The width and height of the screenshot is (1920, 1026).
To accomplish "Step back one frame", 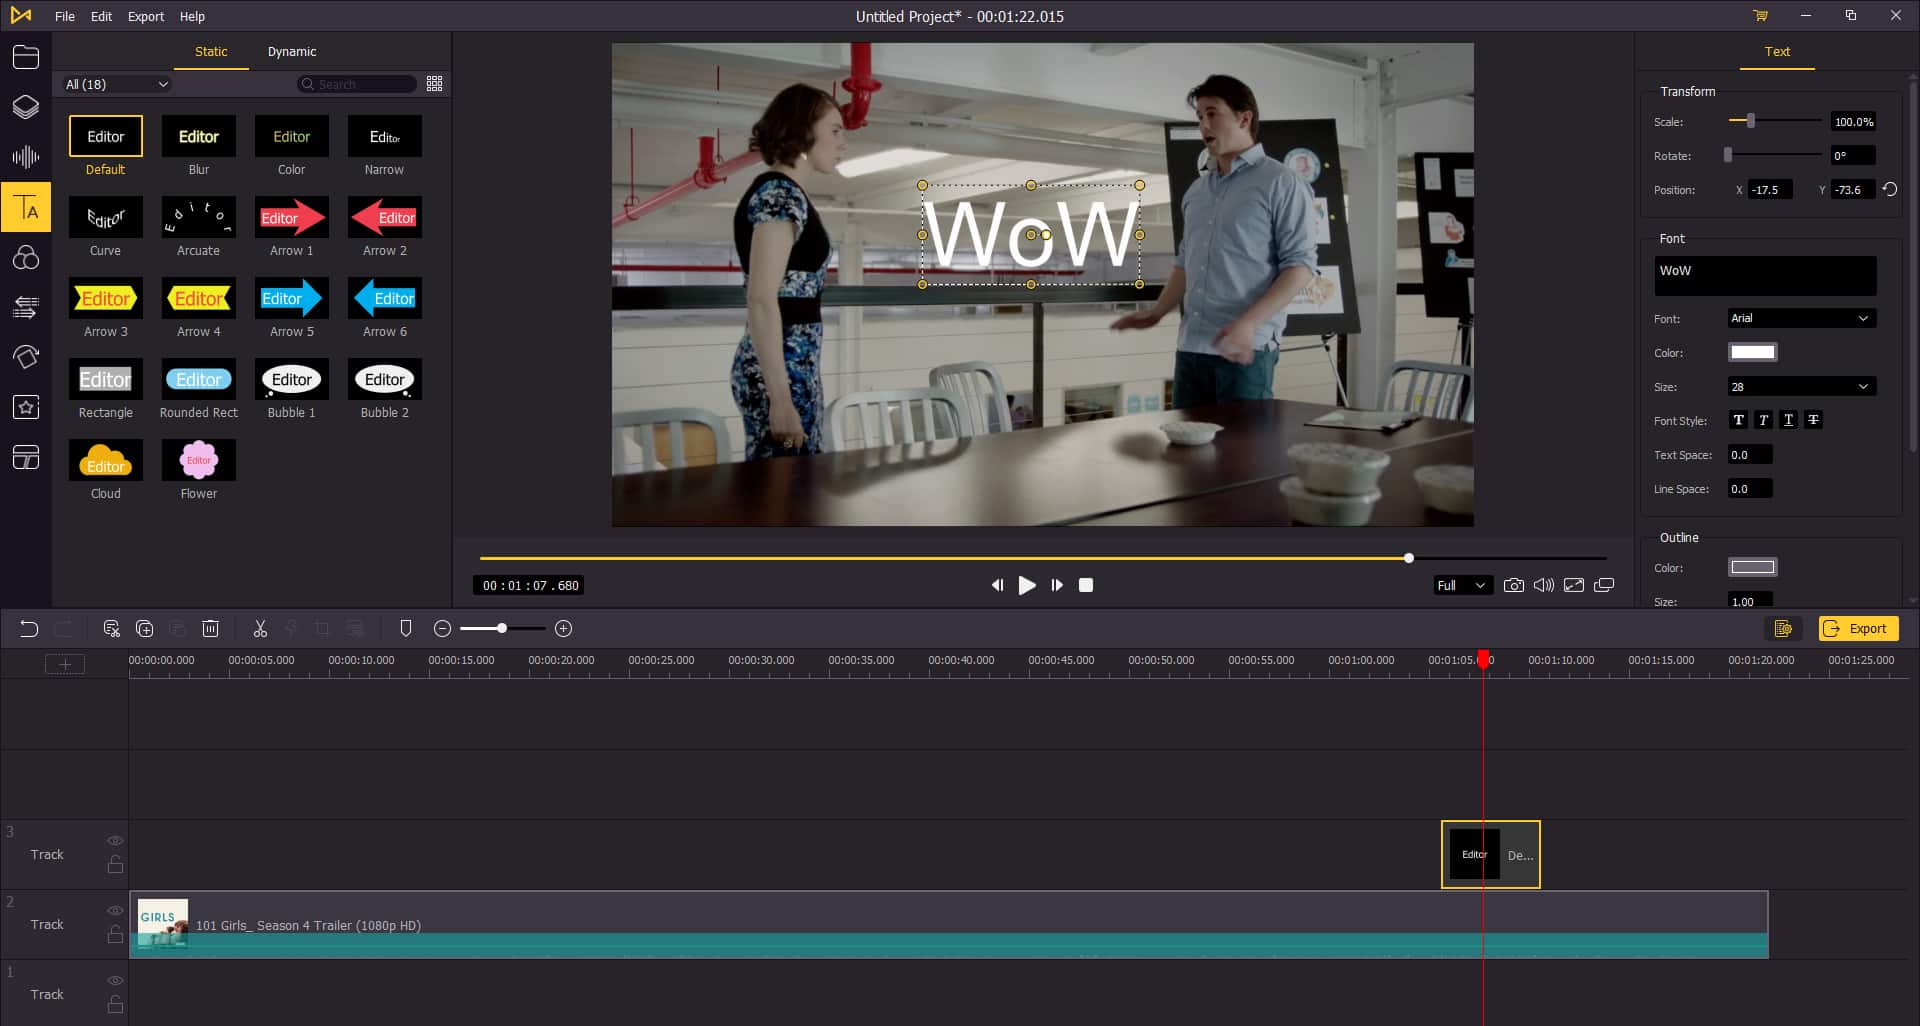I will click(x=997, y=585).
